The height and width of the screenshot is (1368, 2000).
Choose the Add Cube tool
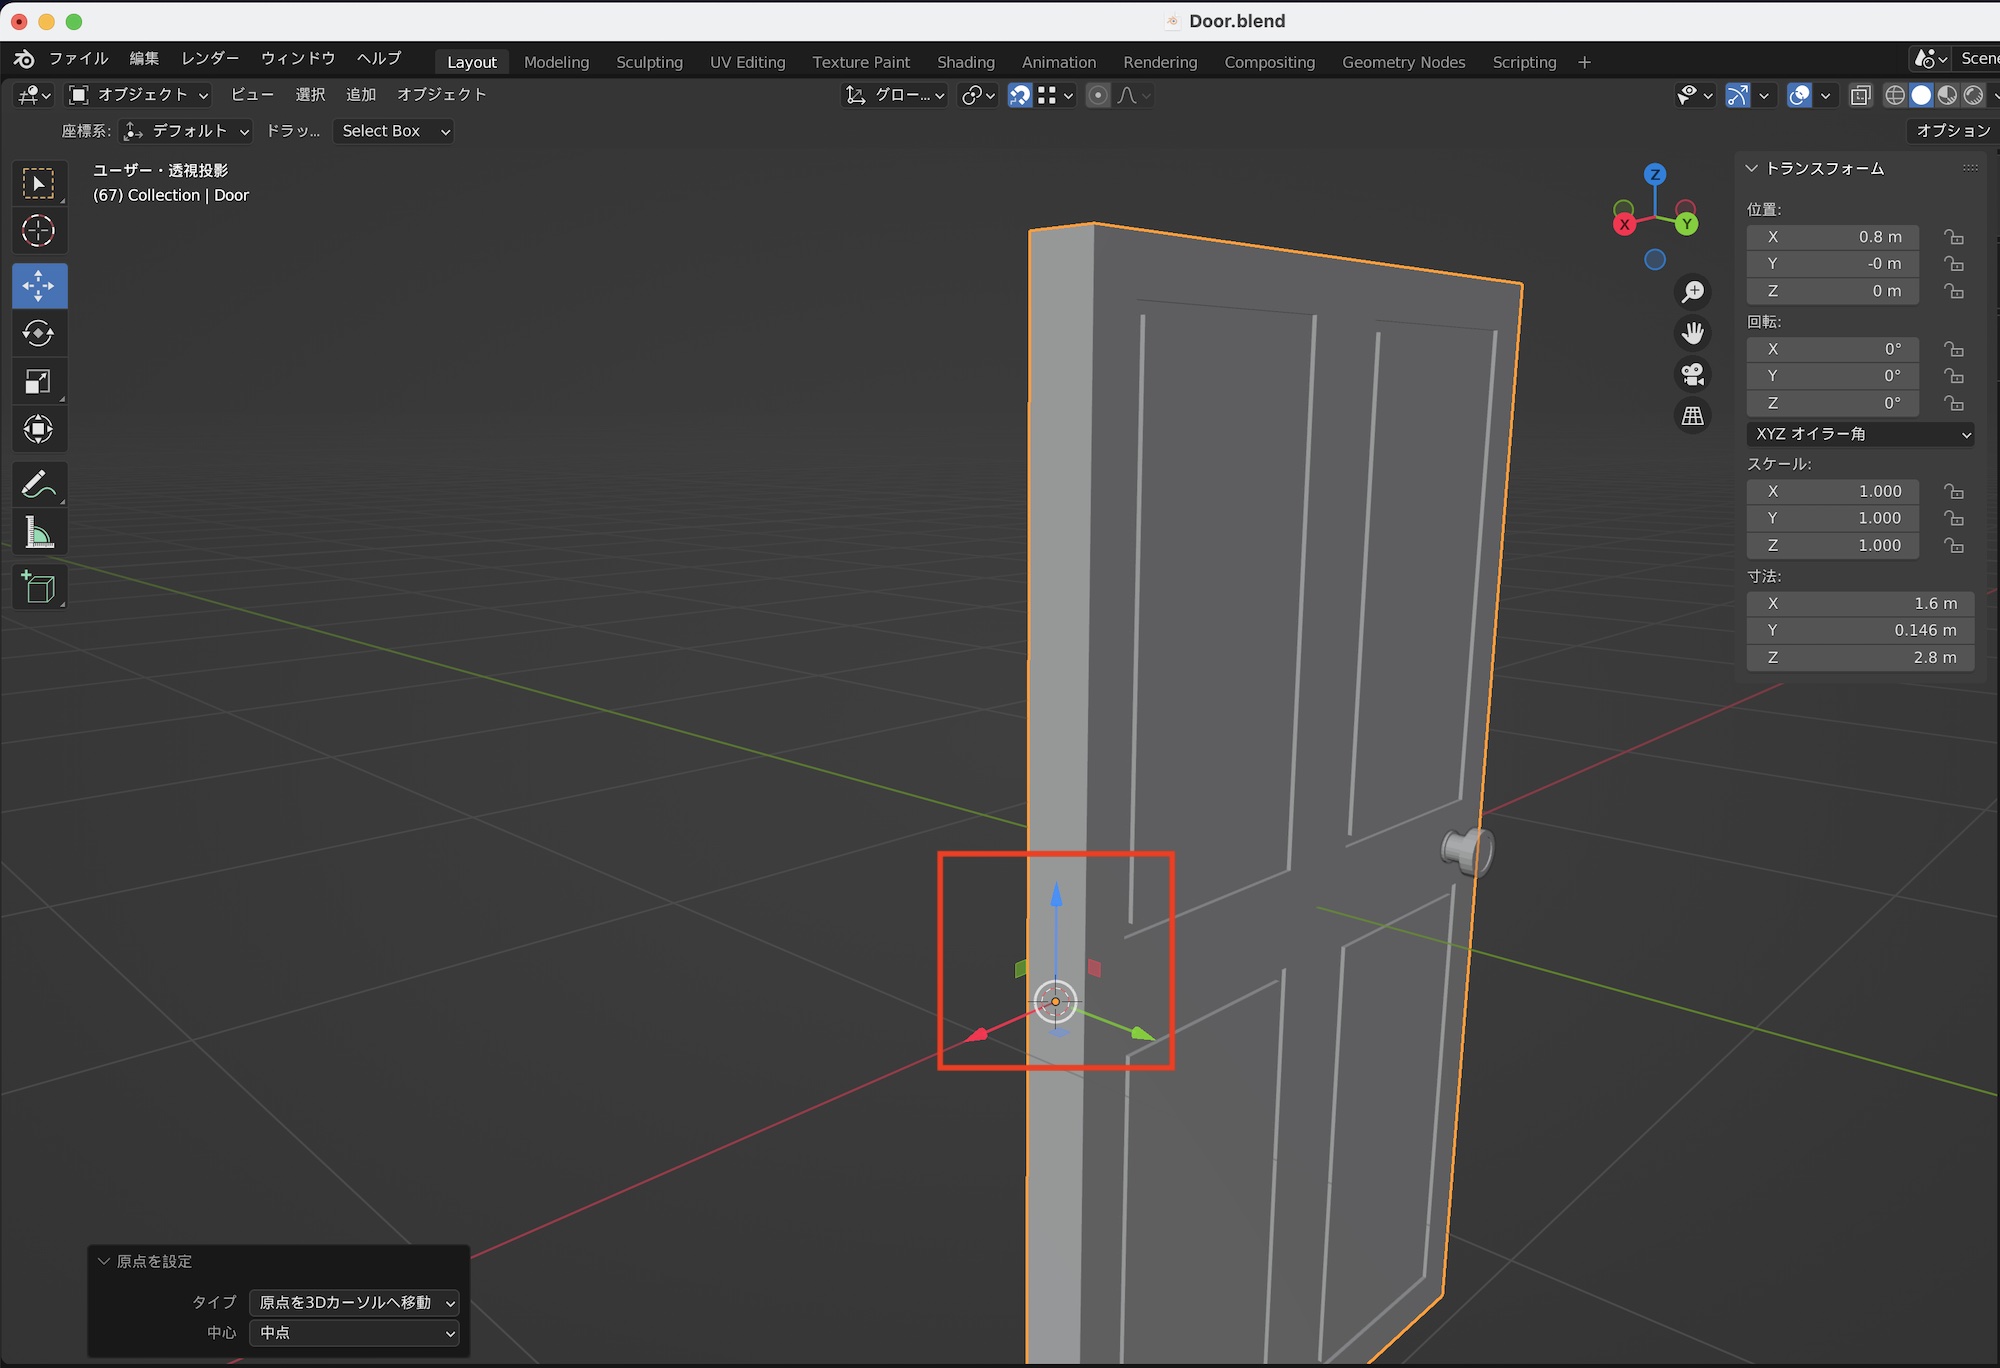click(x=38, y=587)
